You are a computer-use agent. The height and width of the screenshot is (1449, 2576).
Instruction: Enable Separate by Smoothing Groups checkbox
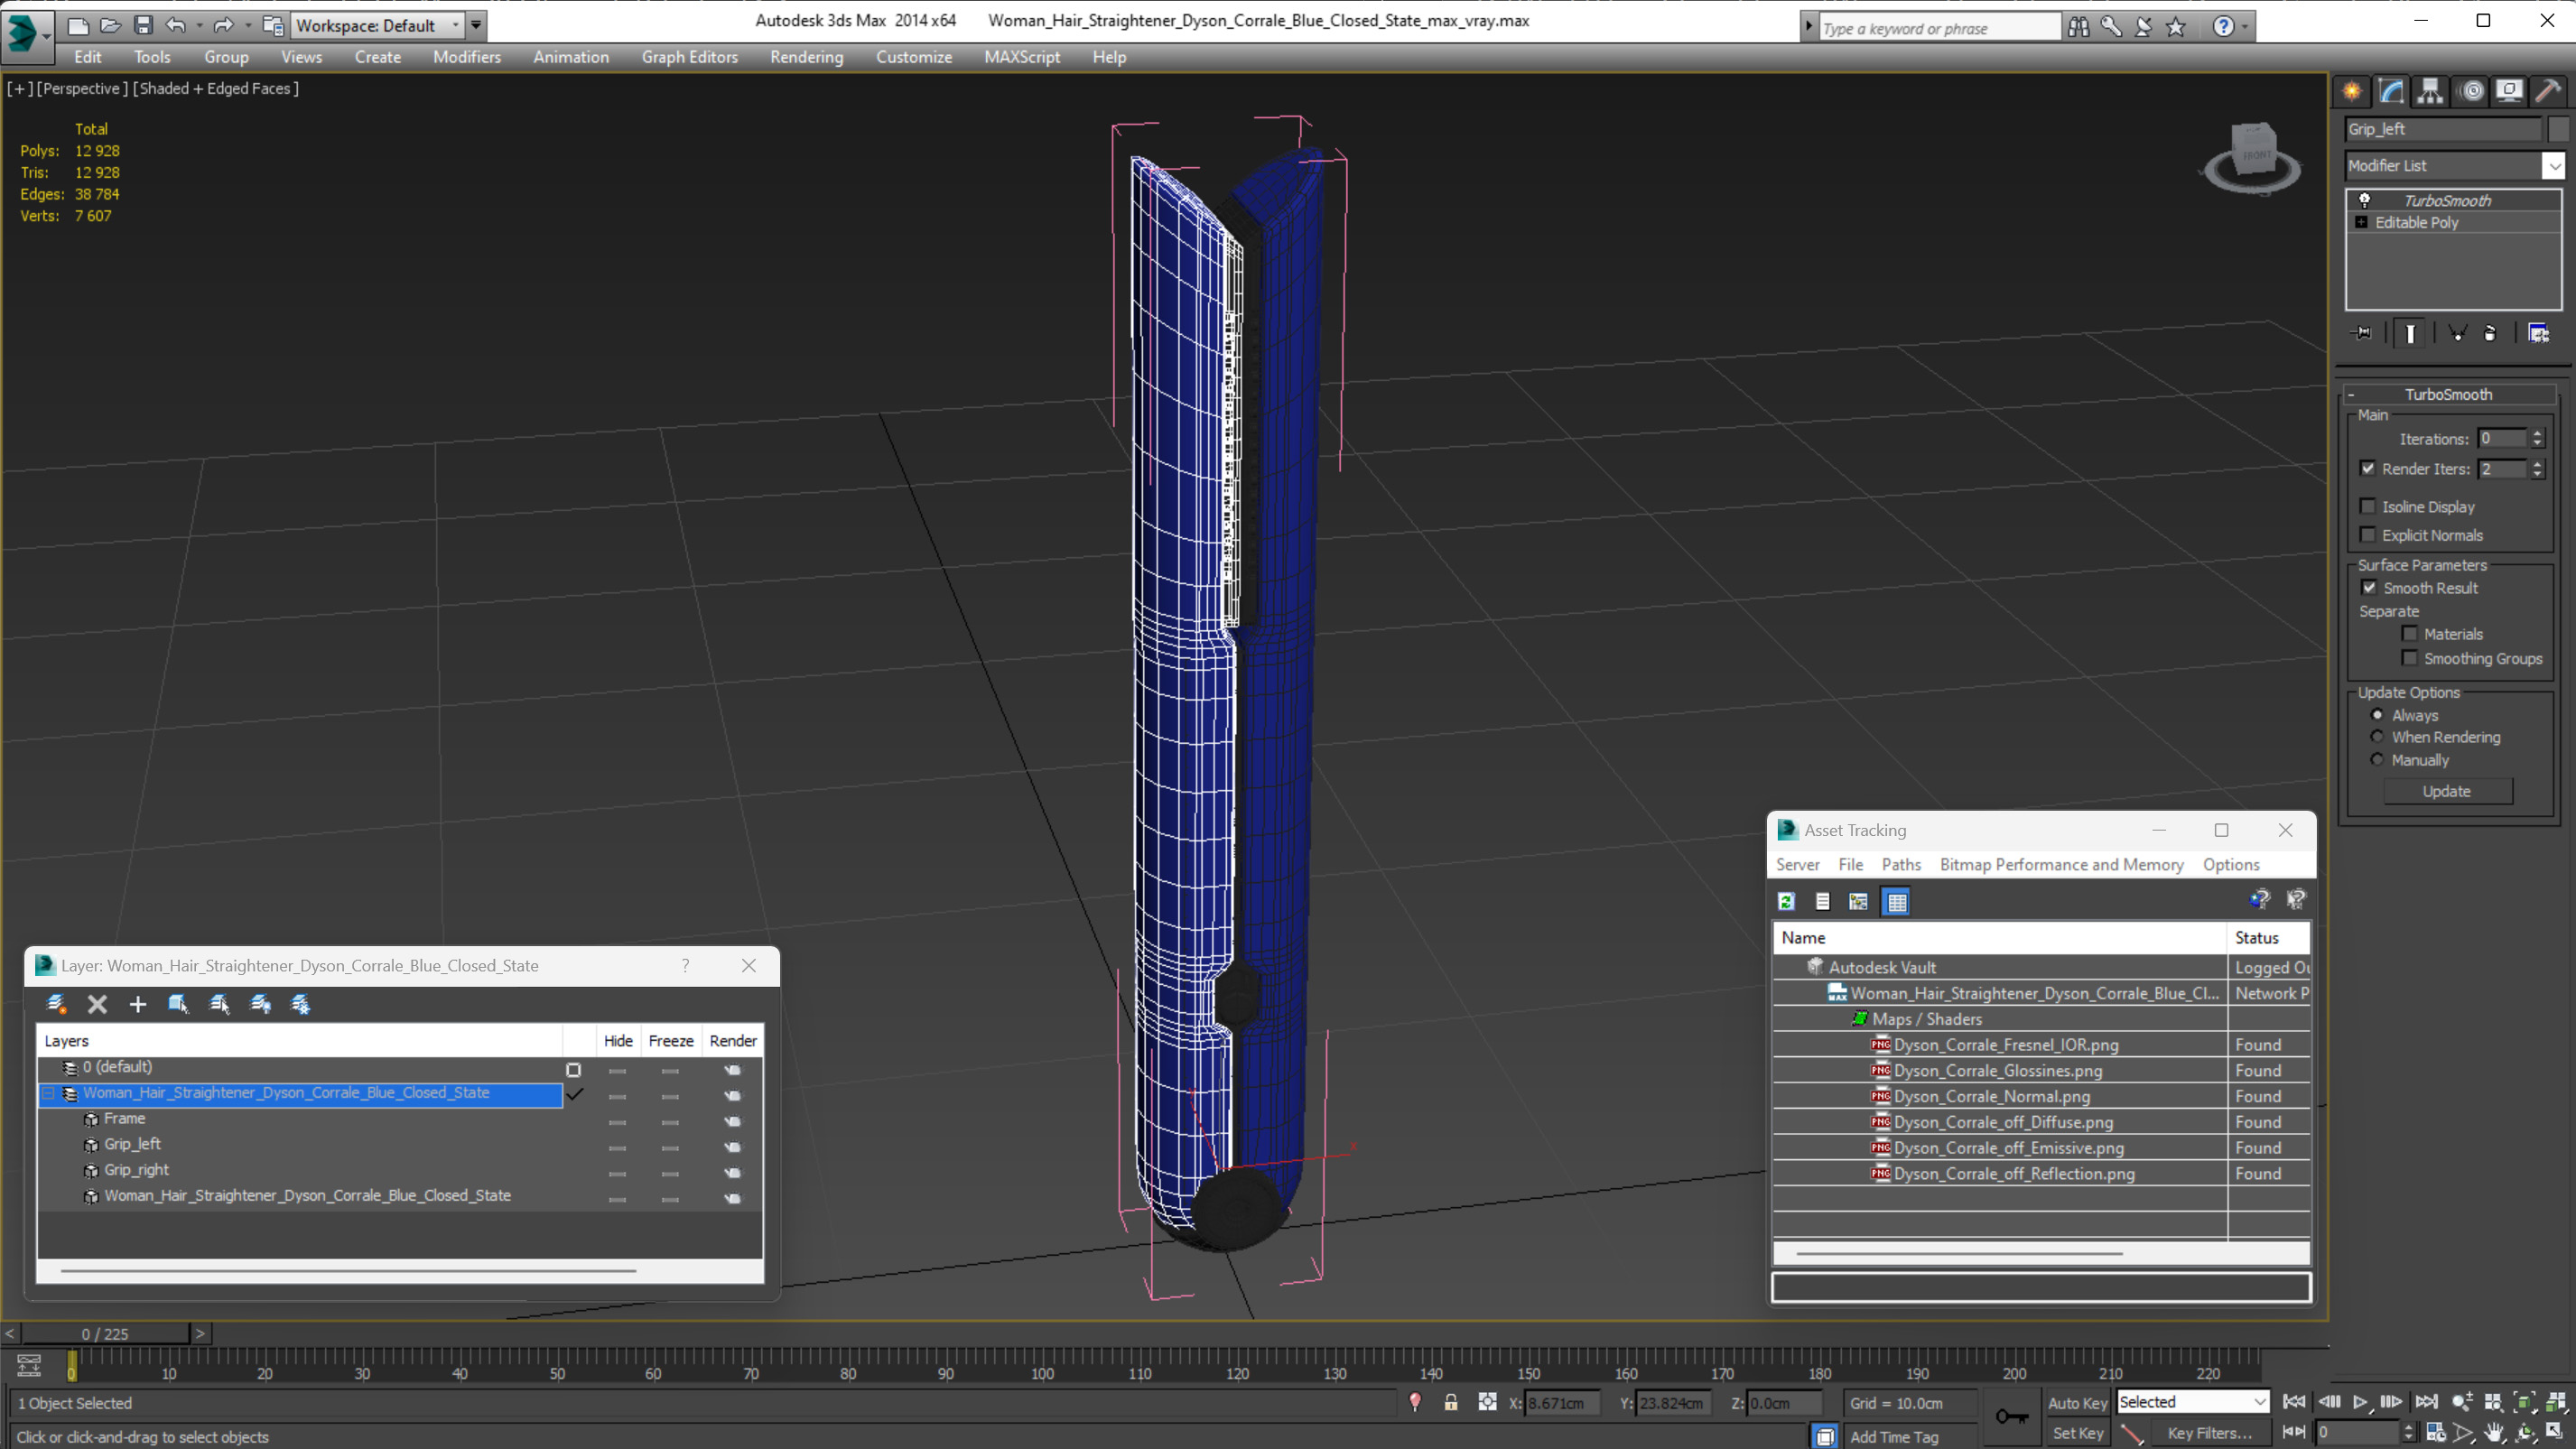[2410, 657]
